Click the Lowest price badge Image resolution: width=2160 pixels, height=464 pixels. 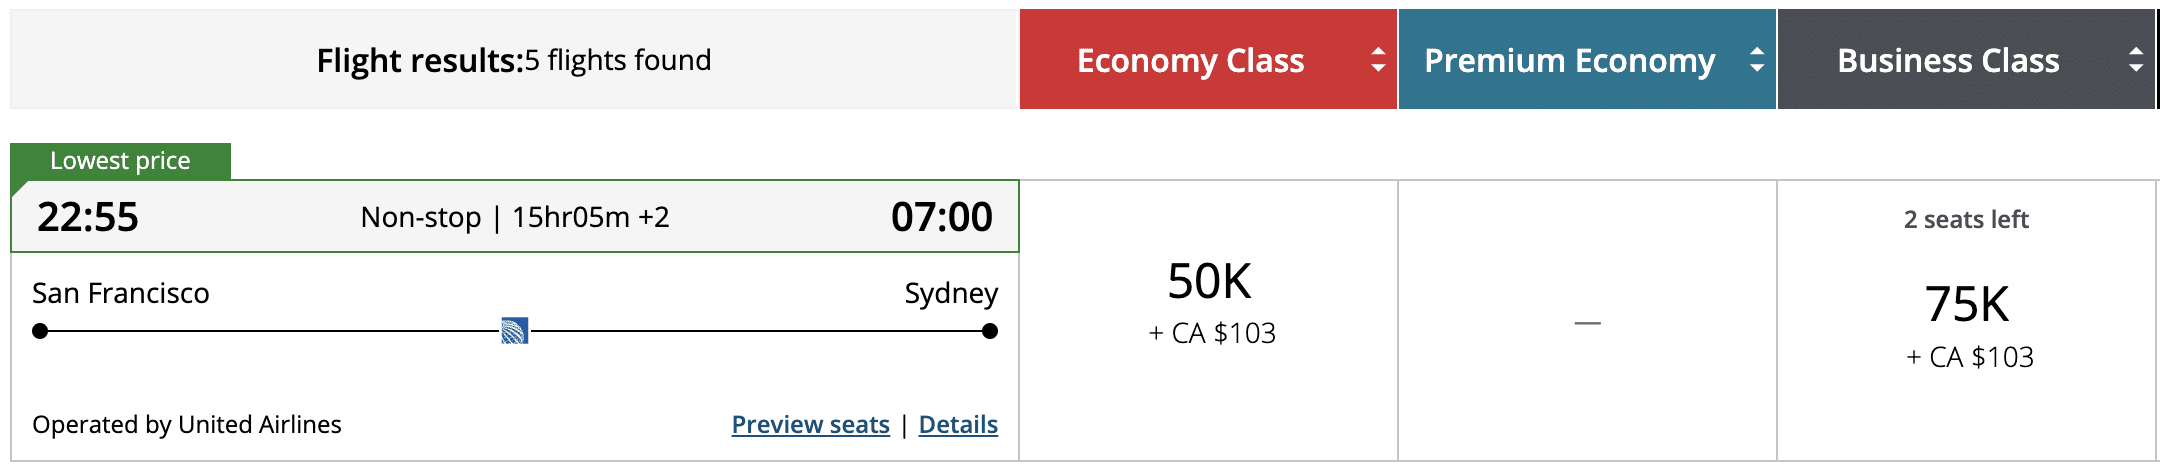[x=120, y=161]
